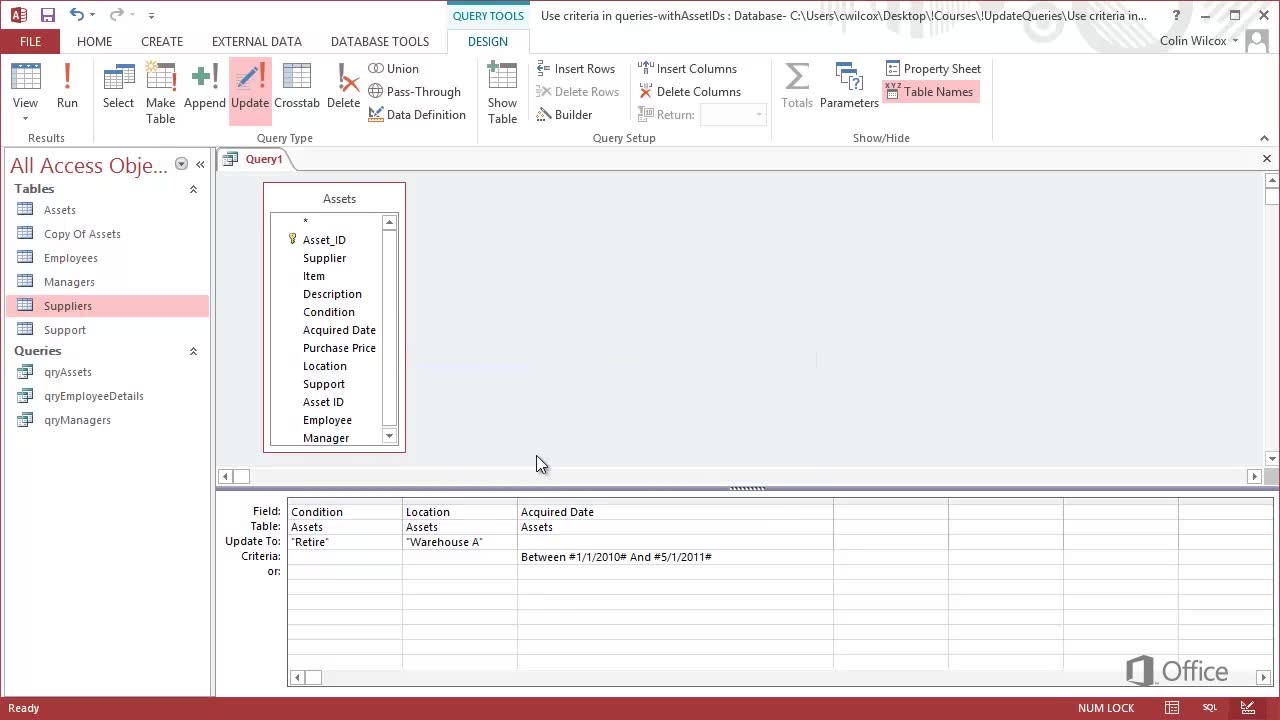The image size is (1280, 720).
Task: Save the database with the Save icon
Action: pos(47,15)
